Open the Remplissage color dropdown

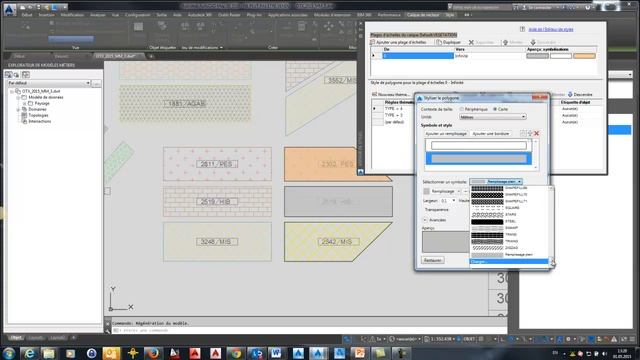pos(459,191)
